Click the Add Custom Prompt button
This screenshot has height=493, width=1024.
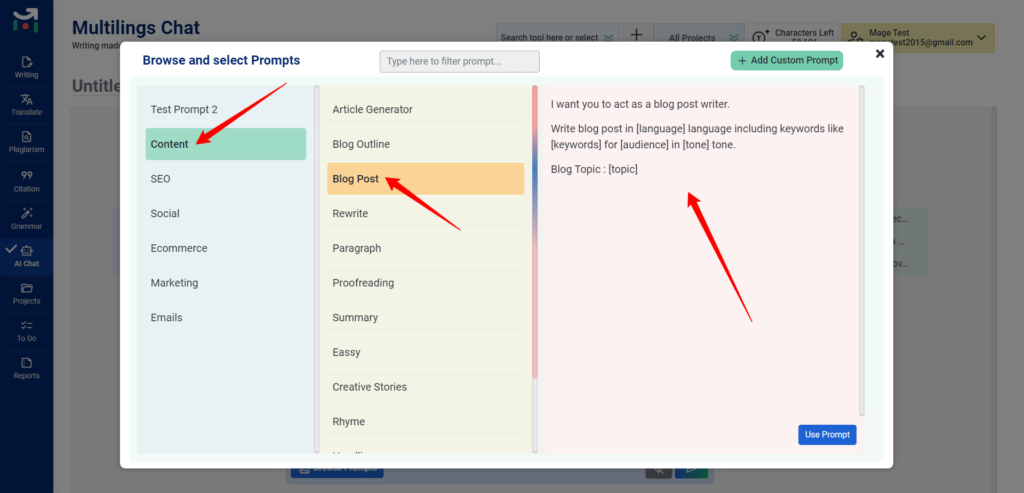tap(786, 61)
